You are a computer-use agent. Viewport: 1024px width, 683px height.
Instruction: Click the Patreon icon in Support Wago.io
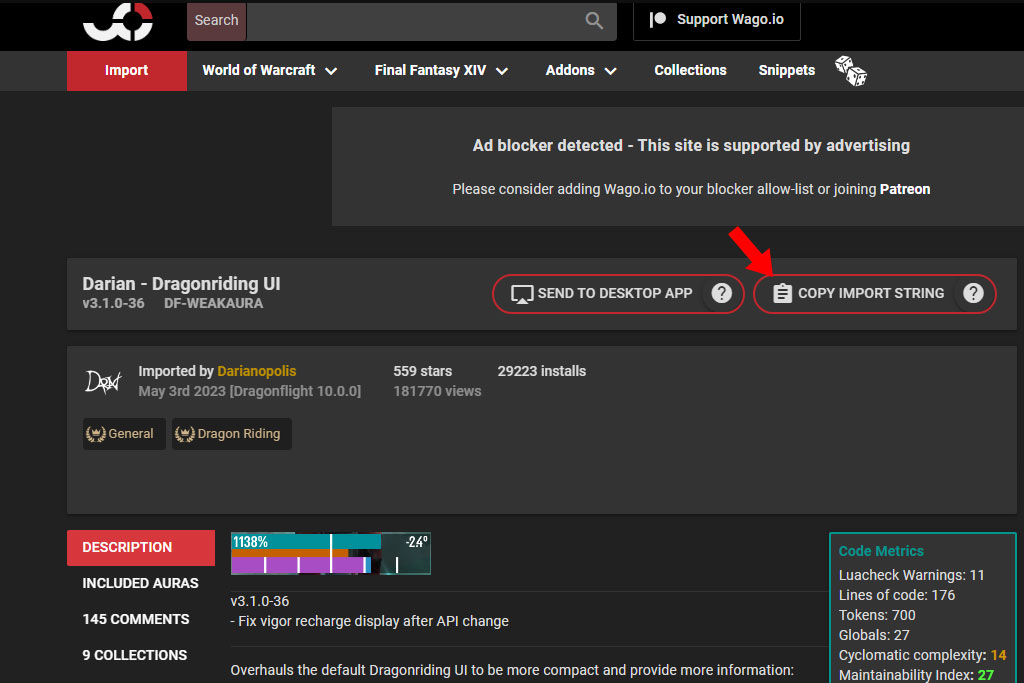(x=658, y=20)
